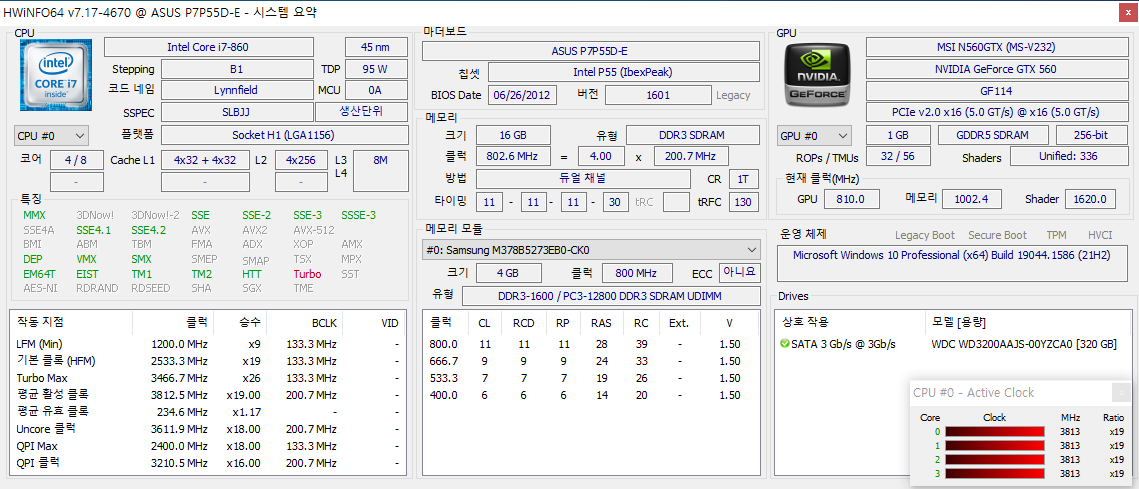Viewport: 1139px width, 489px height.
Task: Click the HTT feature flag
Action: (251, 274)
